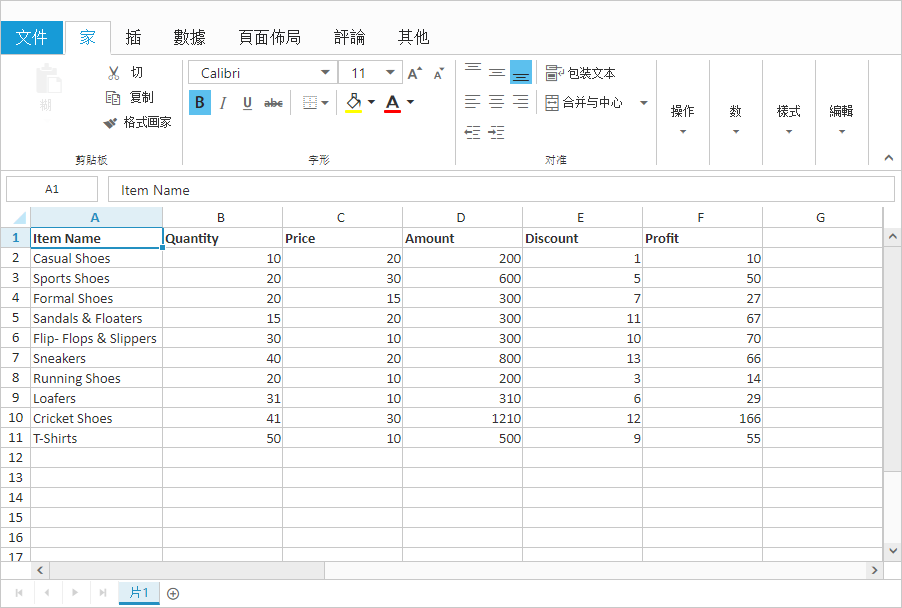Toggle Bold formatting off
Image resolution: width=902 pixels, height=608 pixels.
pyautogui.click(x=199, y=102)
